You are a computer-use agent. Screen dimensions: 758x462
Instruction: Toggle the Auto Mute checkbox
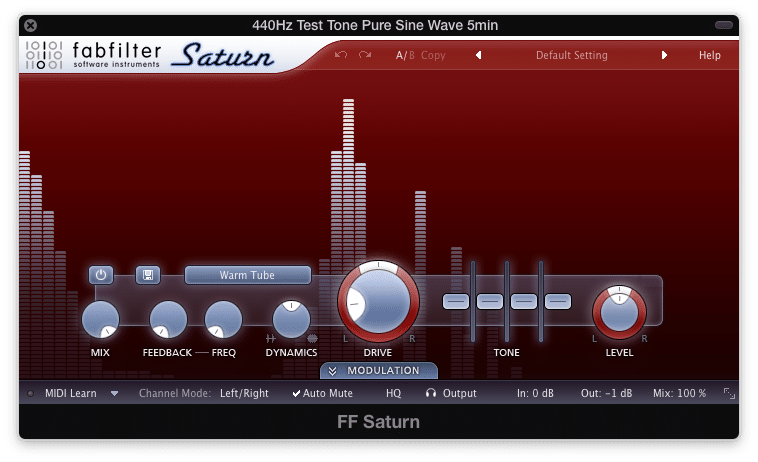coord(322,393)
